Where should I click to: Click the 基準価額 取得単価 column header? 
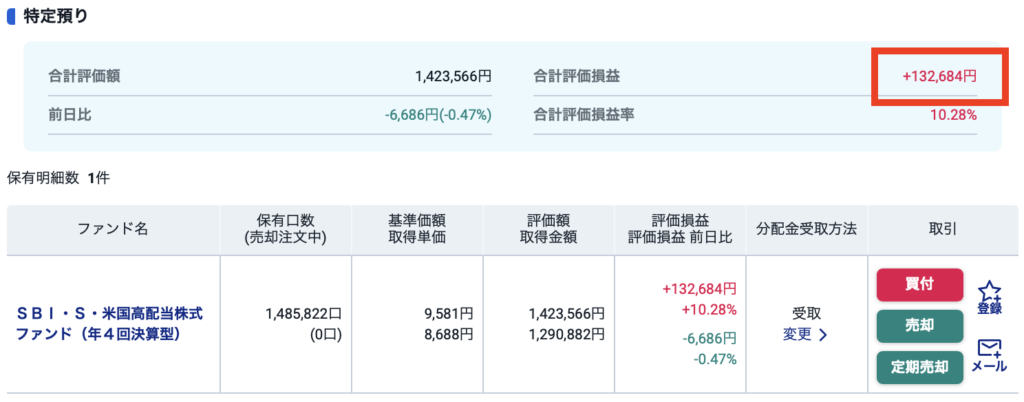[x=416, y=229]
